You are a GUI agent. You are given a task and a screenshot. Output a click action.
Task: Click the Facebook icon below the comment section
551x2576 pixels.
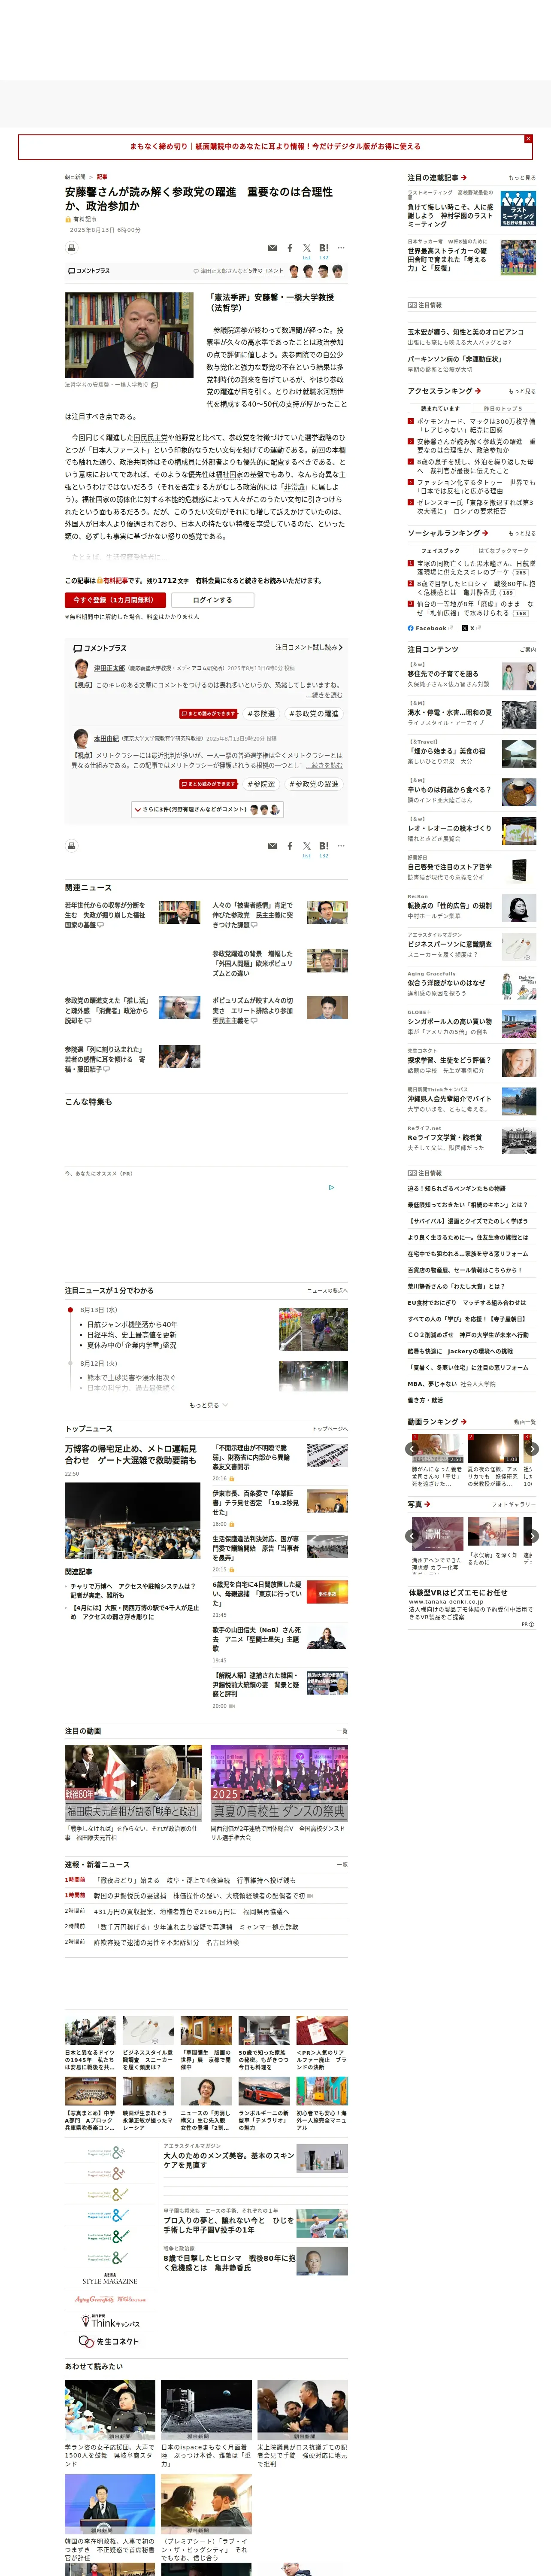(x=290, y=846)
